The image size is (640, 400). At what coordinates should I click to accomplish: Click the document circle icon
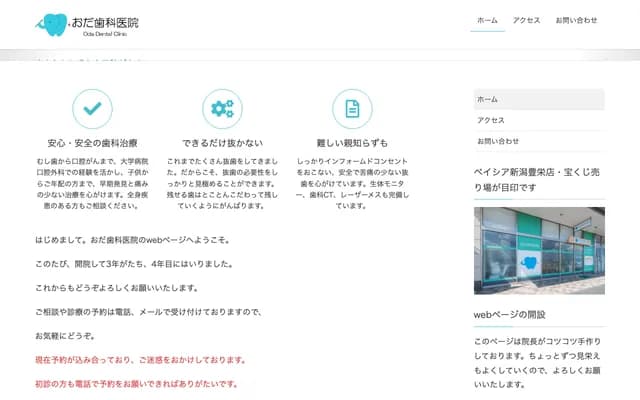[352, 109]
